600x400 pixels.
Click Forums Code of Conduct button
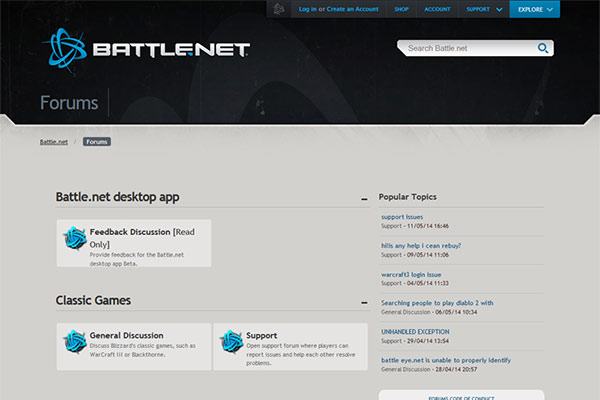[x=461, y=396]
